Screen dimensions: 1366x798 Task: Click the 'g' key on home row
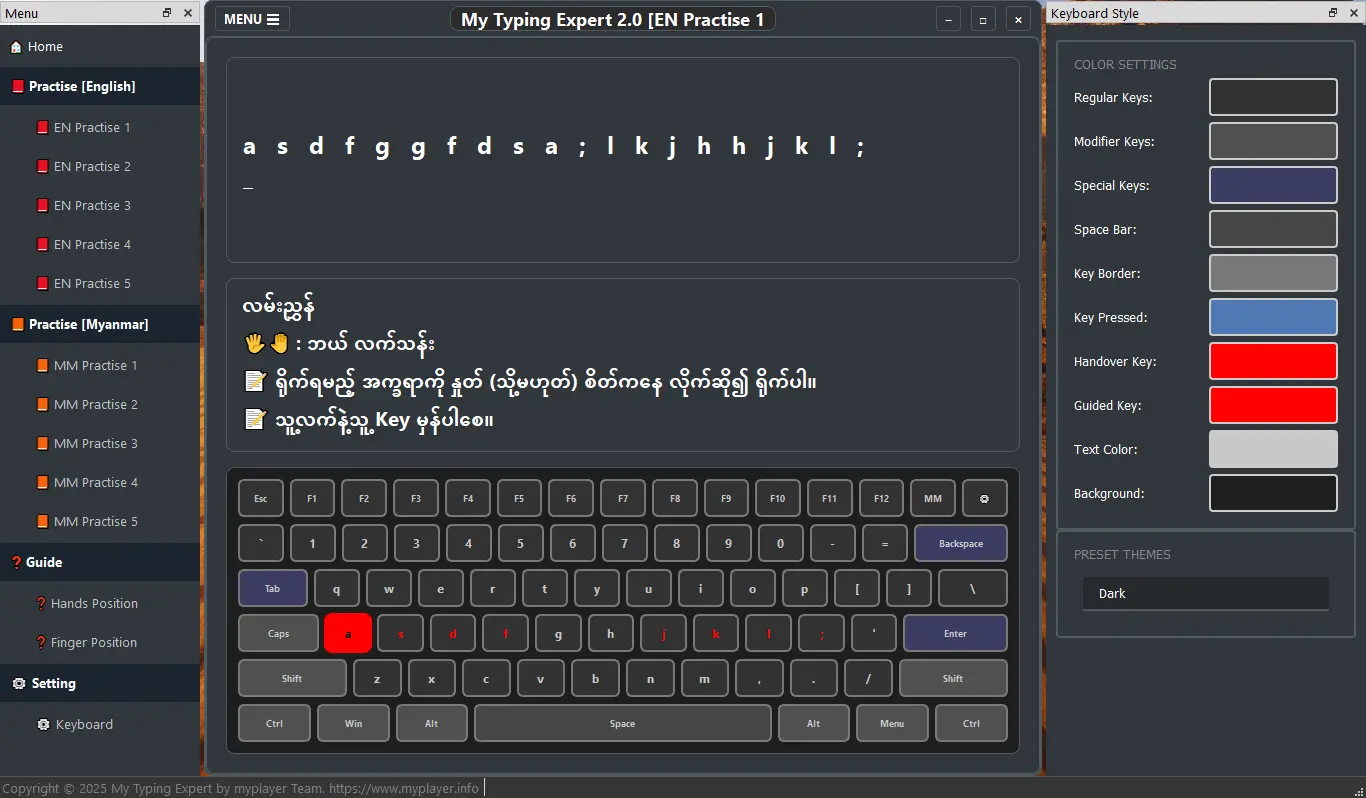[x=559, y=633]
